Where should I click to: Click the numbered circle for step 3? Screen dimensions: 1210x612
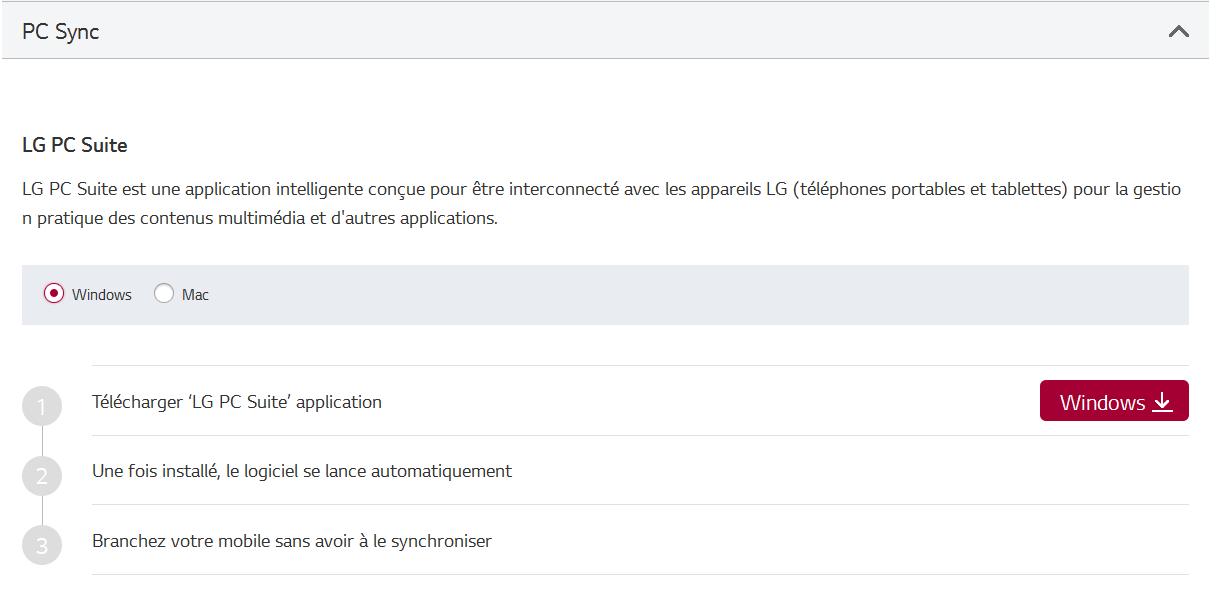41,545
